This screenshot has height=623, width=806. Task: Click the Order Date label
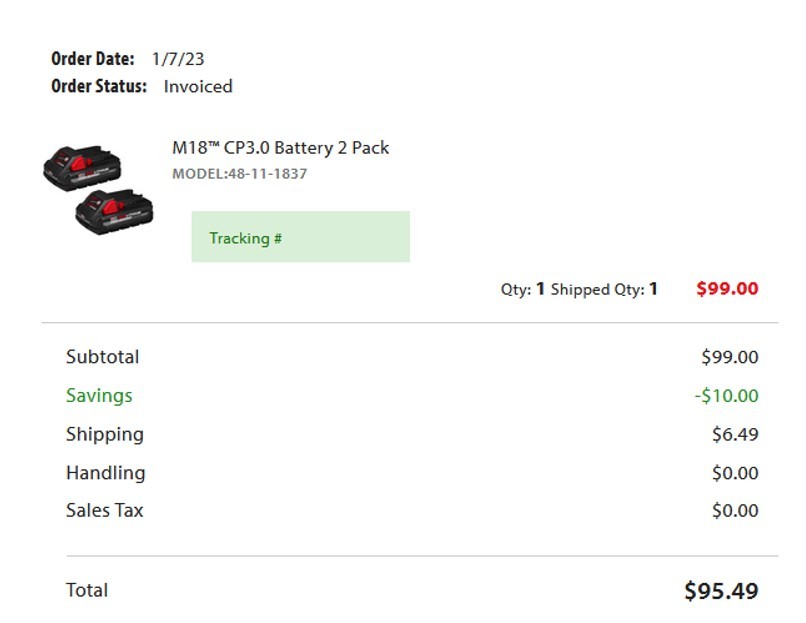(x=93, y=60)
